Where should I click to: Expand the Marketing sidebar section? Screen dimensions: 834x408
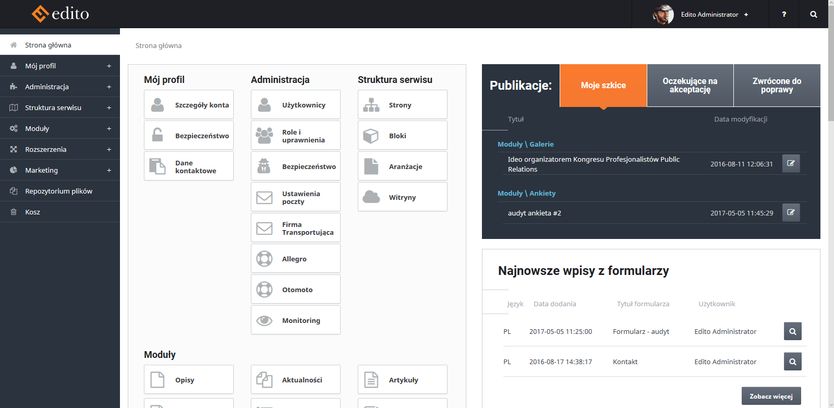60,170
